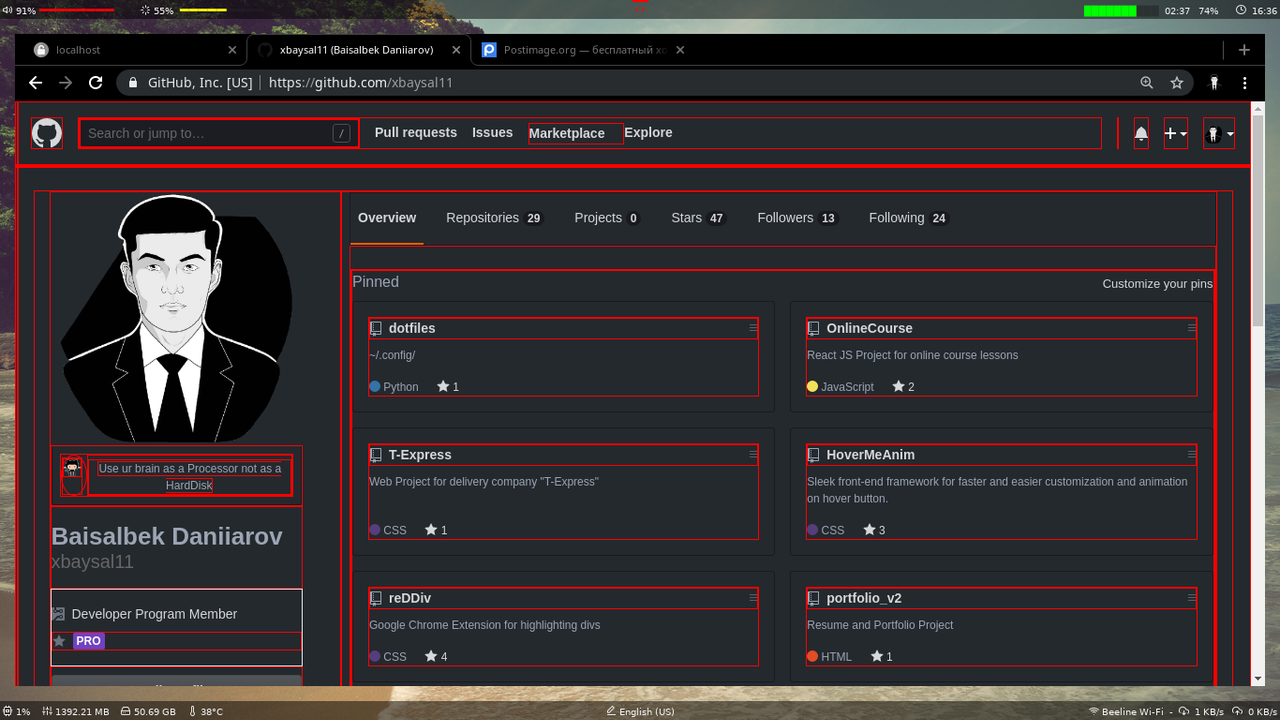Switch to the Repositories tab
The image size is (1280, 720).
(494, 218)
